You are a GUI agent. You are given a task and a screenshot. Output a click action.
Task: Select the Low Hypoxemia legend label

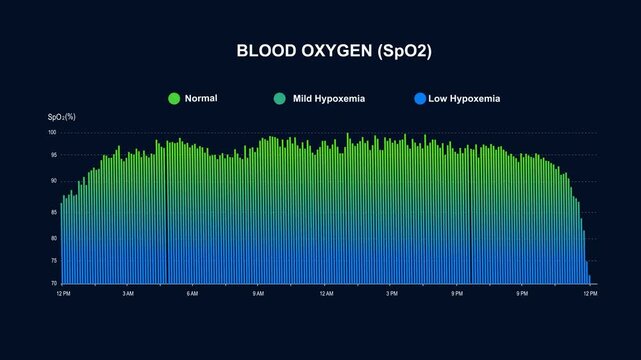[464, 98]
